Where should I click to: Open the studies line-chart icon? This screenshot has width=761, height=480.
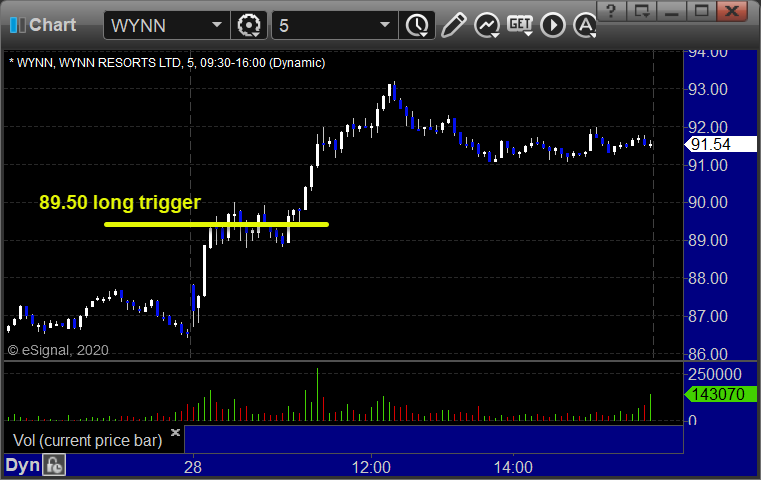487,25
